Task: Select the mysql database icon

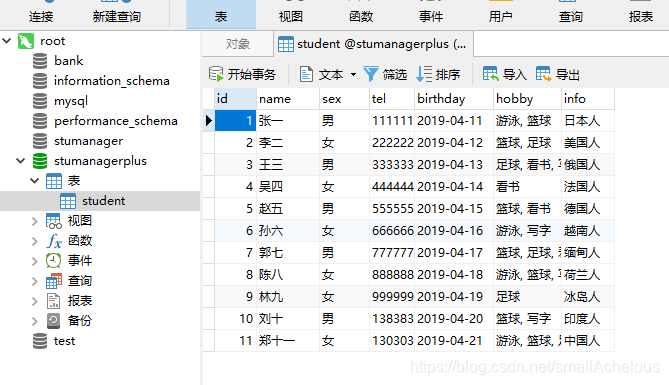Action: [40, 101]
